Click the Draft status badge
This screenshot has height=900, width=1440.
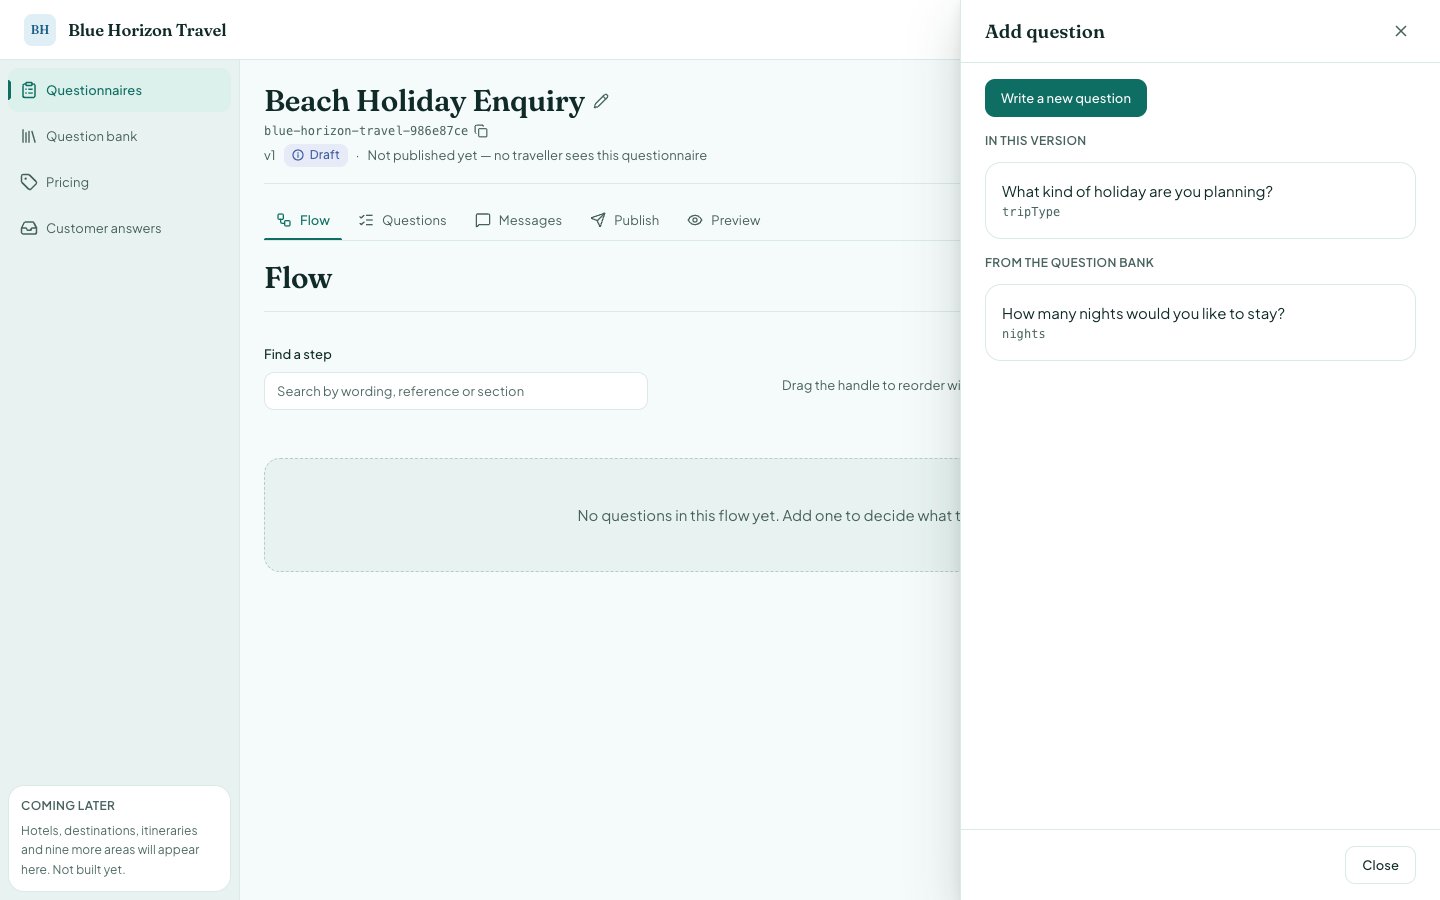[316, 155]
